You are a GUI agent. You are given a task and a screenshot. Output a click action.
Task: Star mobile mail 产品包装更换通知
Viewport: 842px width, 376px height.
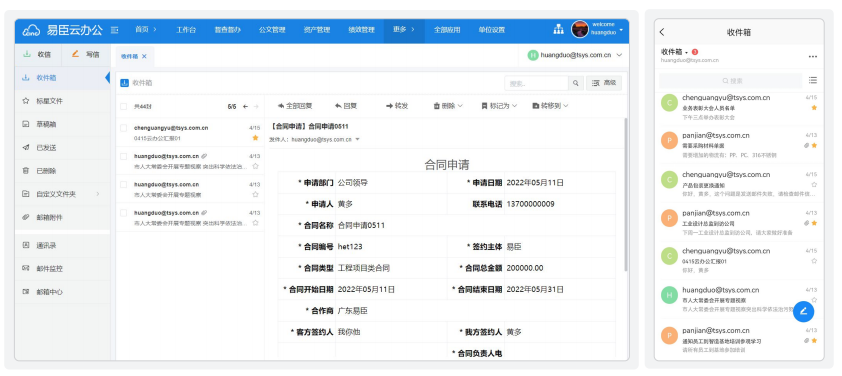[814, 184]
